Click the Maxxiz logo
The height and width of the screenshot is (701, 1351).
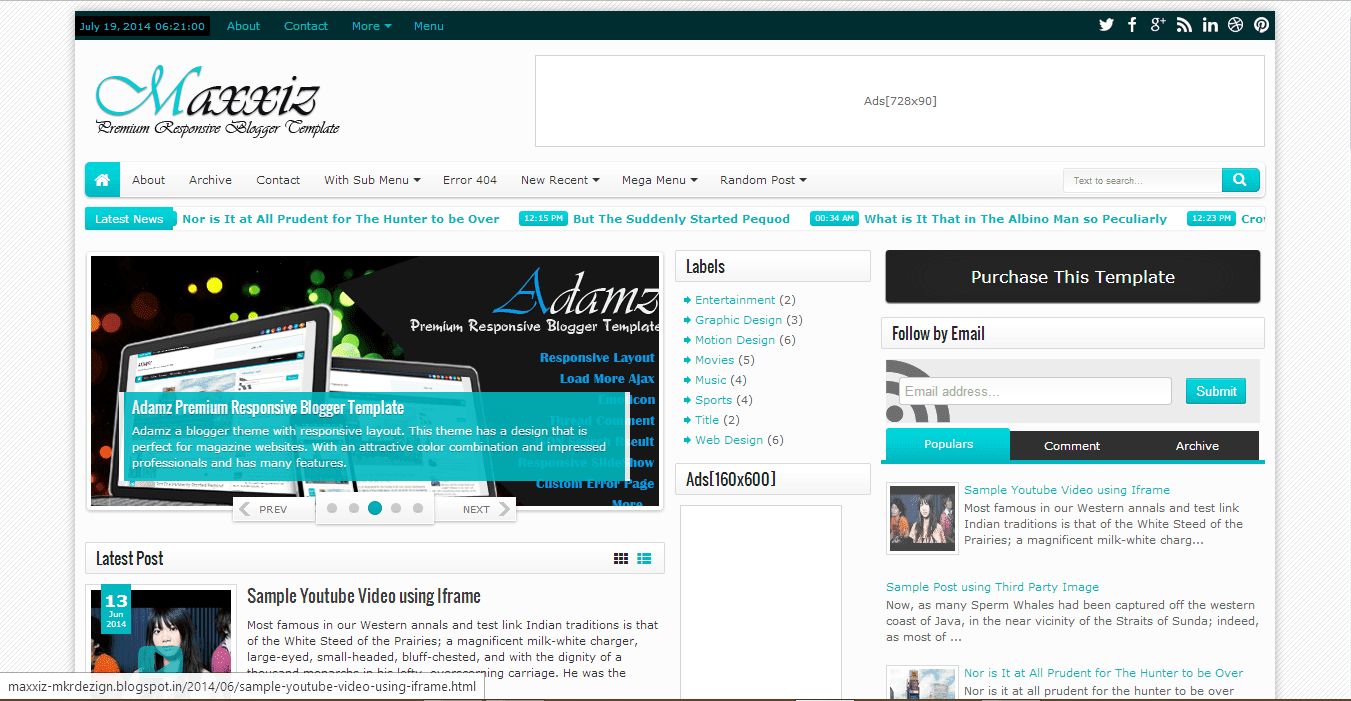[x=218, y=100]
